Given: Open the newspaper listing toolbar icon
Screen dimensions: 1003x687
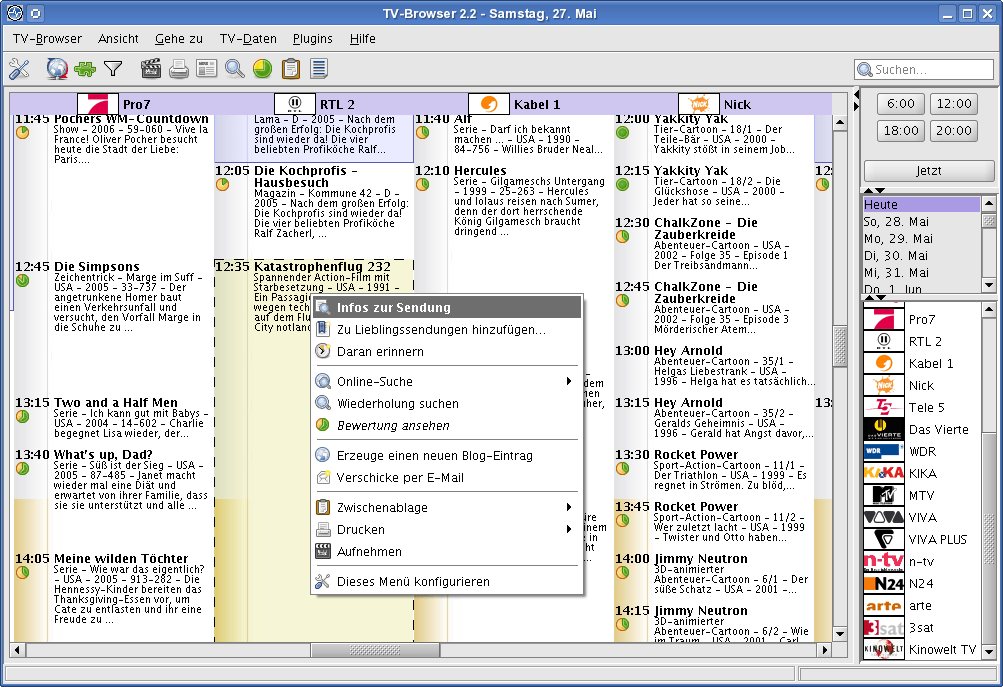Looking at the screenshot, I should [x=207, y=68].
